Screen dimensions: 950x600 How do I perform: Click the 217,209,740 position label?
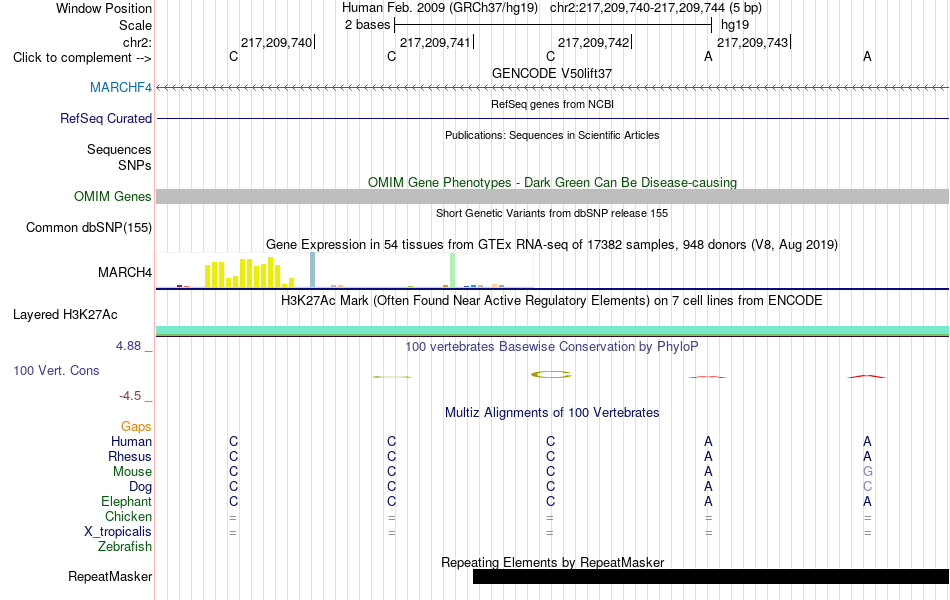point(276,42)
